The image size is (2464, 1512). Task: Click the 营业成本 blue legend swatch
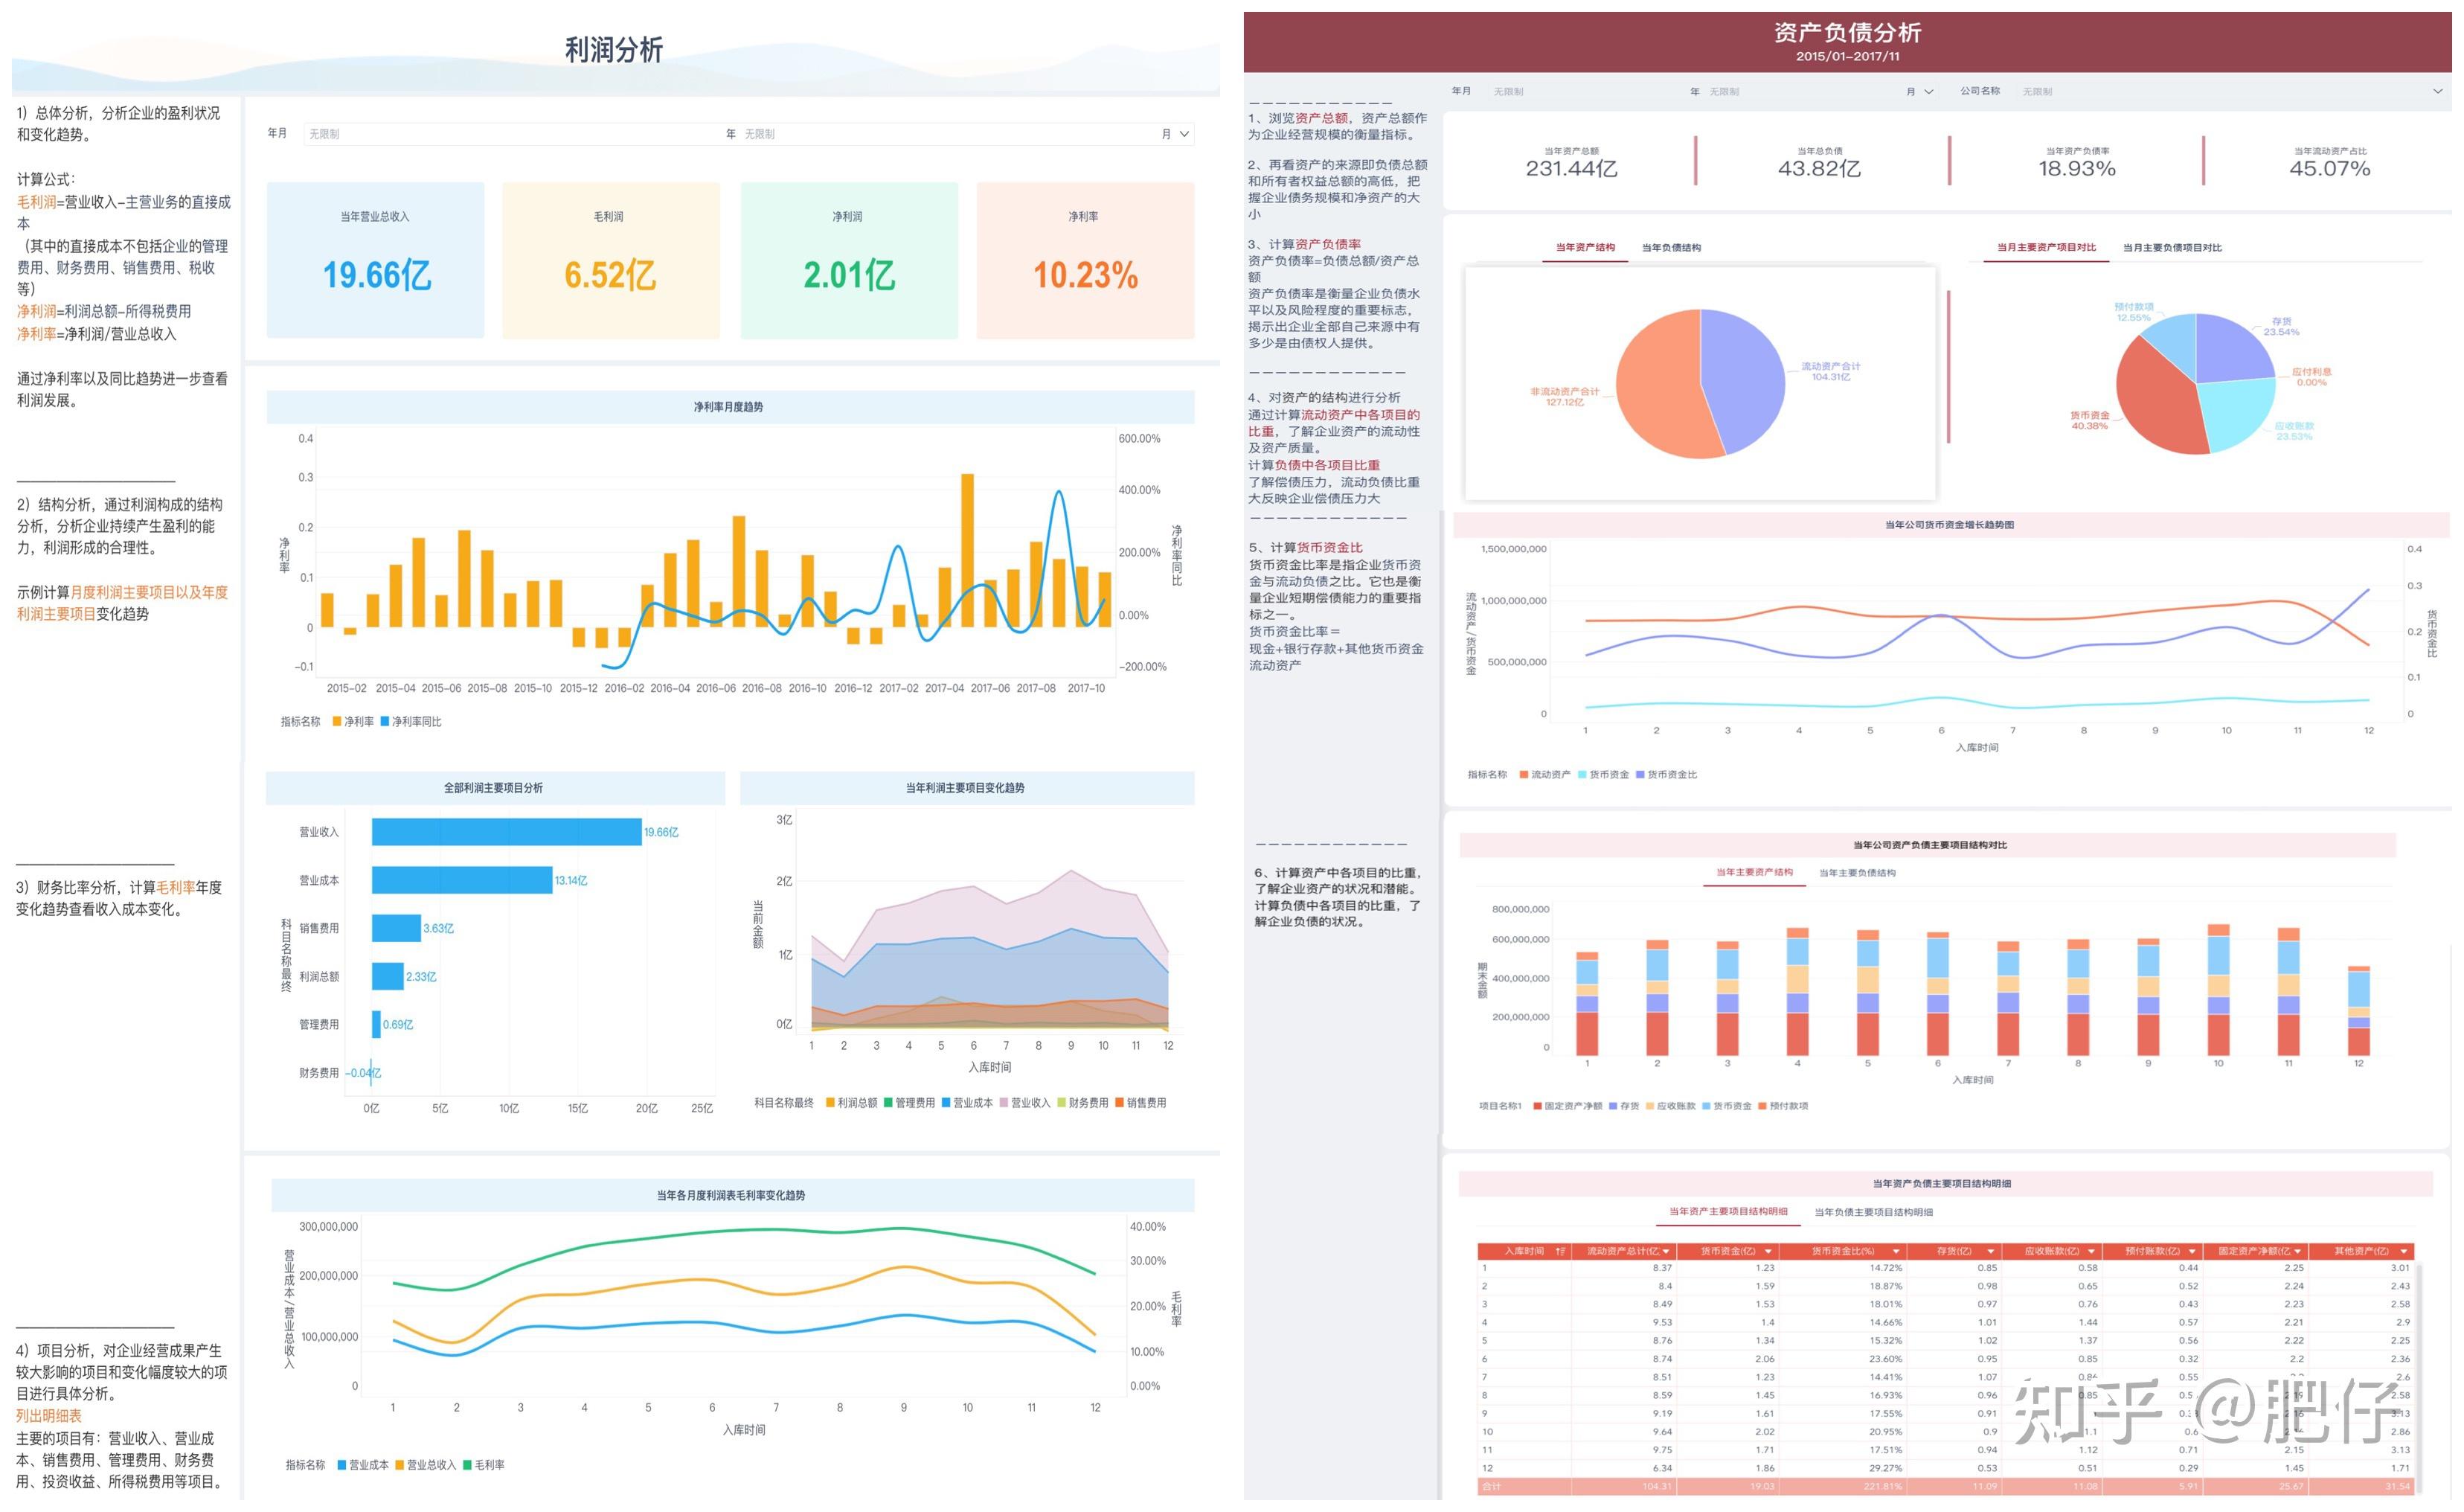(342, 1465)
